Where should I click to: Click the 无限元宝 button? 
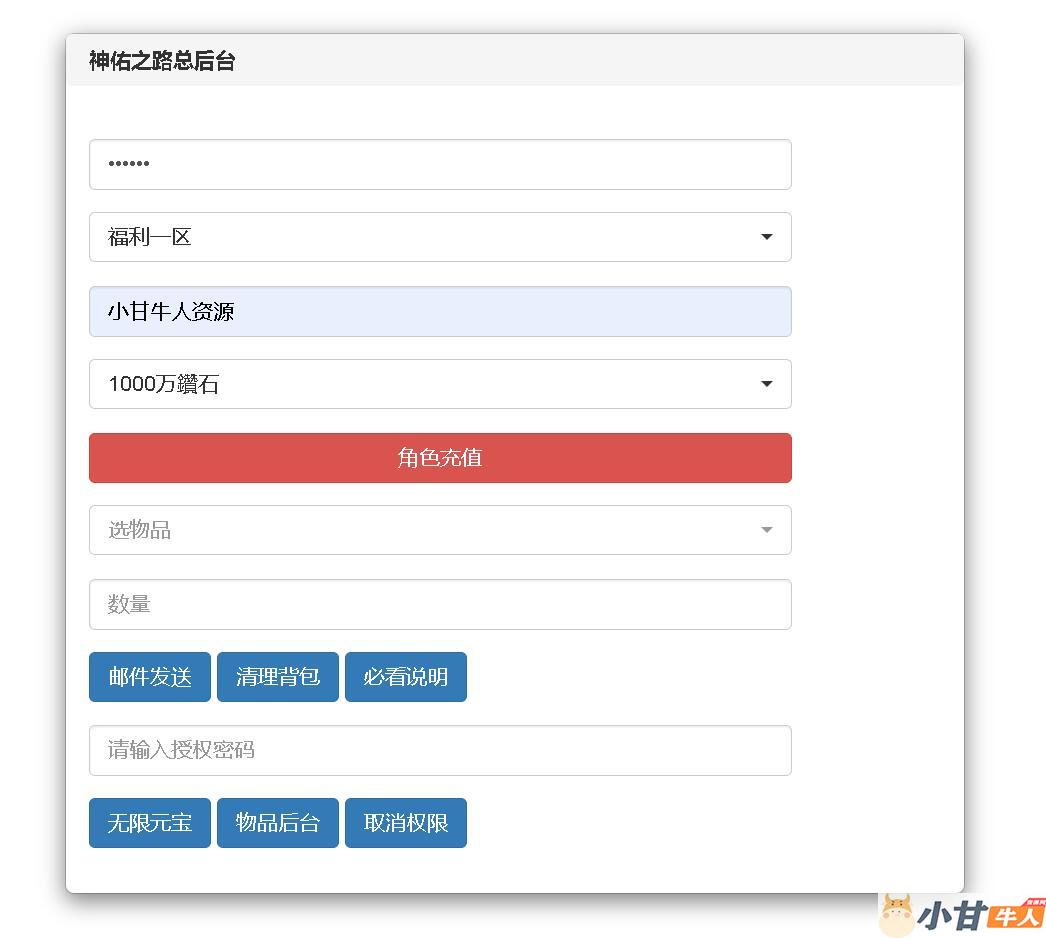point(150,823)
